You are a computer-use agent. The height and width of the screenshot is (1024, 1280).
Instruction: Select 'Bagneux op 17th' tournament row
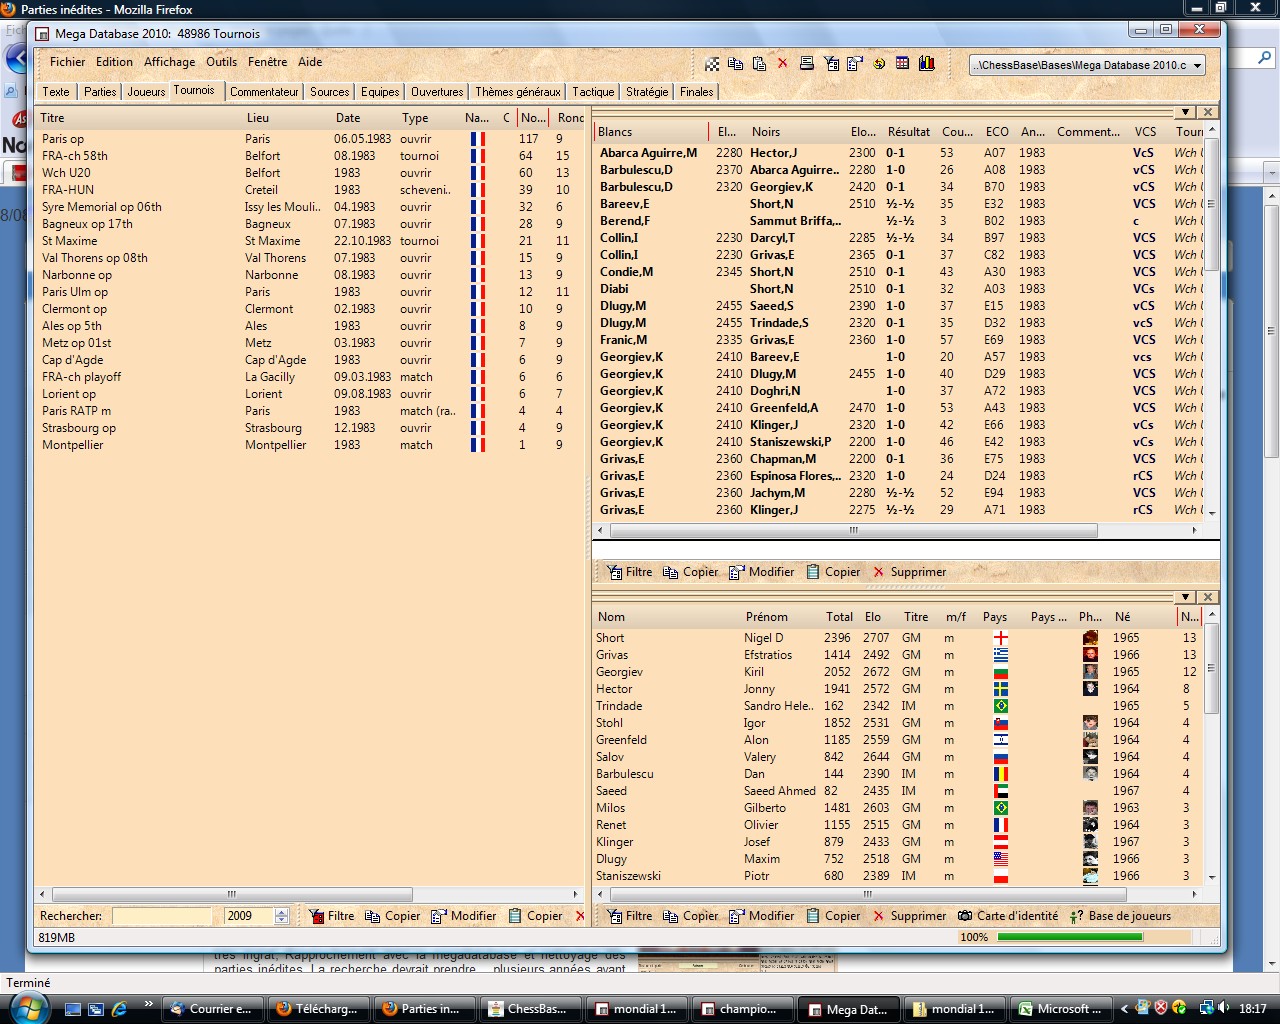point(308,224)
